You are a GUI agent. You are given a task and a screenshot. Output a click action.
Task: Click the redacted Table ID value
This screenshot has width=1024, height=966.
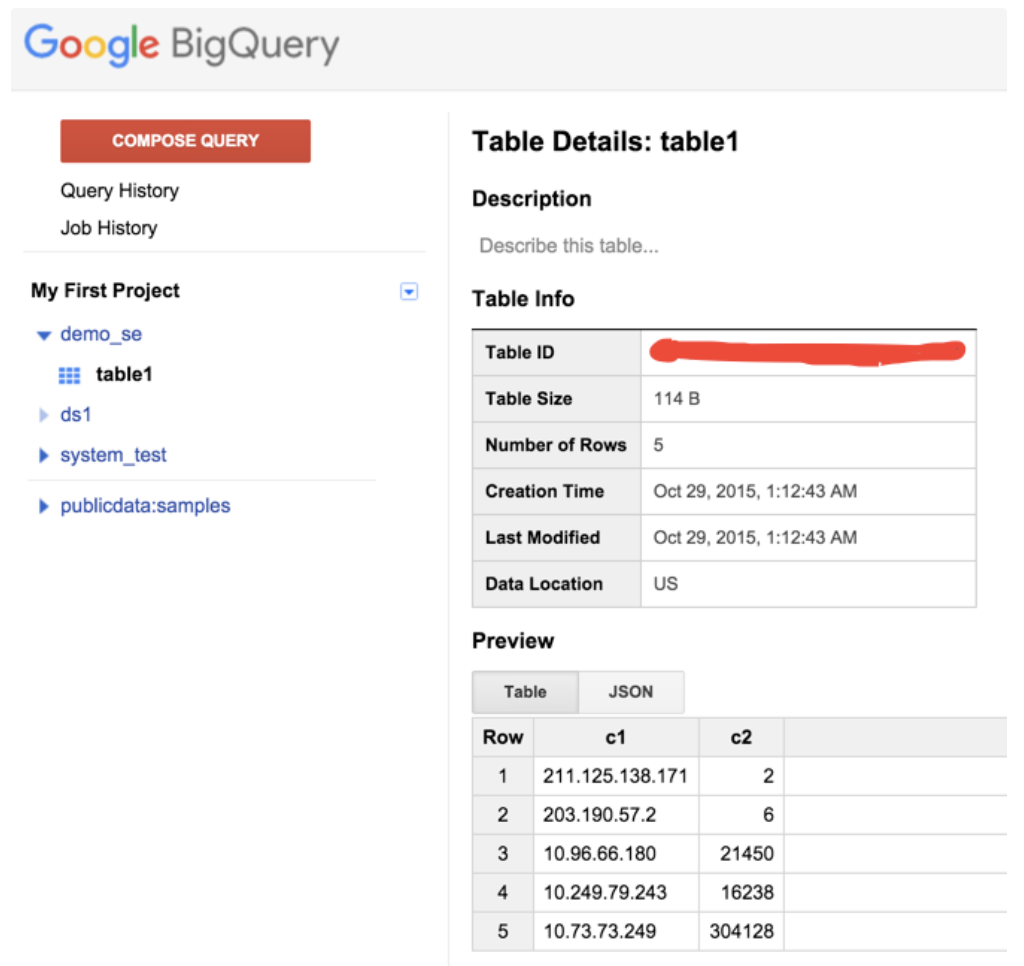pyautogui.click(x=807, y=352)
